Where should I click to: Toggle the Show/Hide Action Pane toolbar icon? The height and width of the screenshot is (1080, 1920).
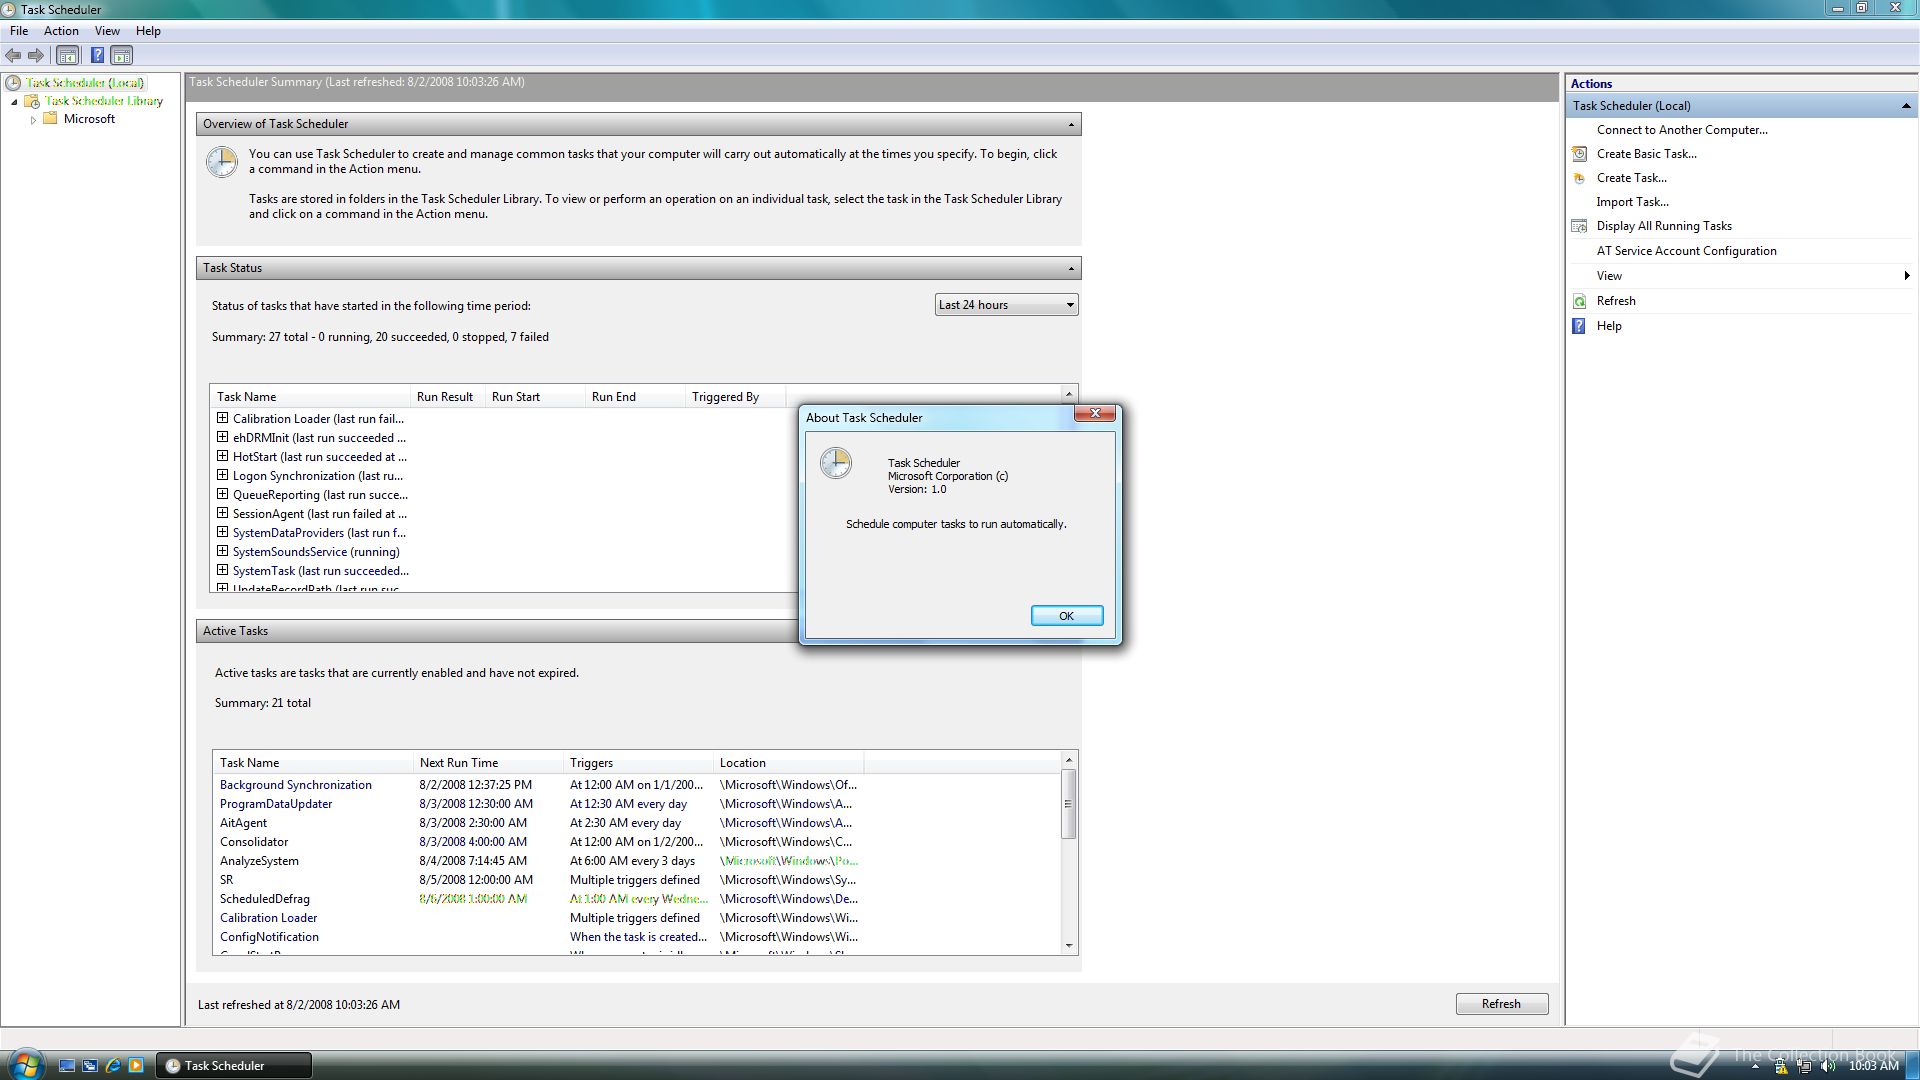coord(121,56)
